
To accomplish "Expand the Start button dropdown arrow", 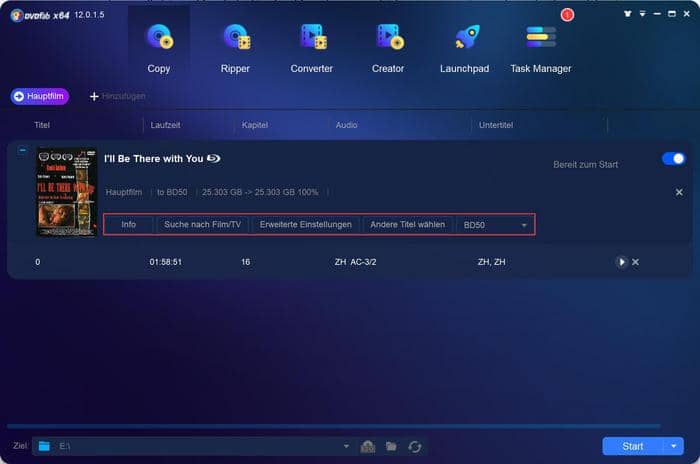I will 674,446.
